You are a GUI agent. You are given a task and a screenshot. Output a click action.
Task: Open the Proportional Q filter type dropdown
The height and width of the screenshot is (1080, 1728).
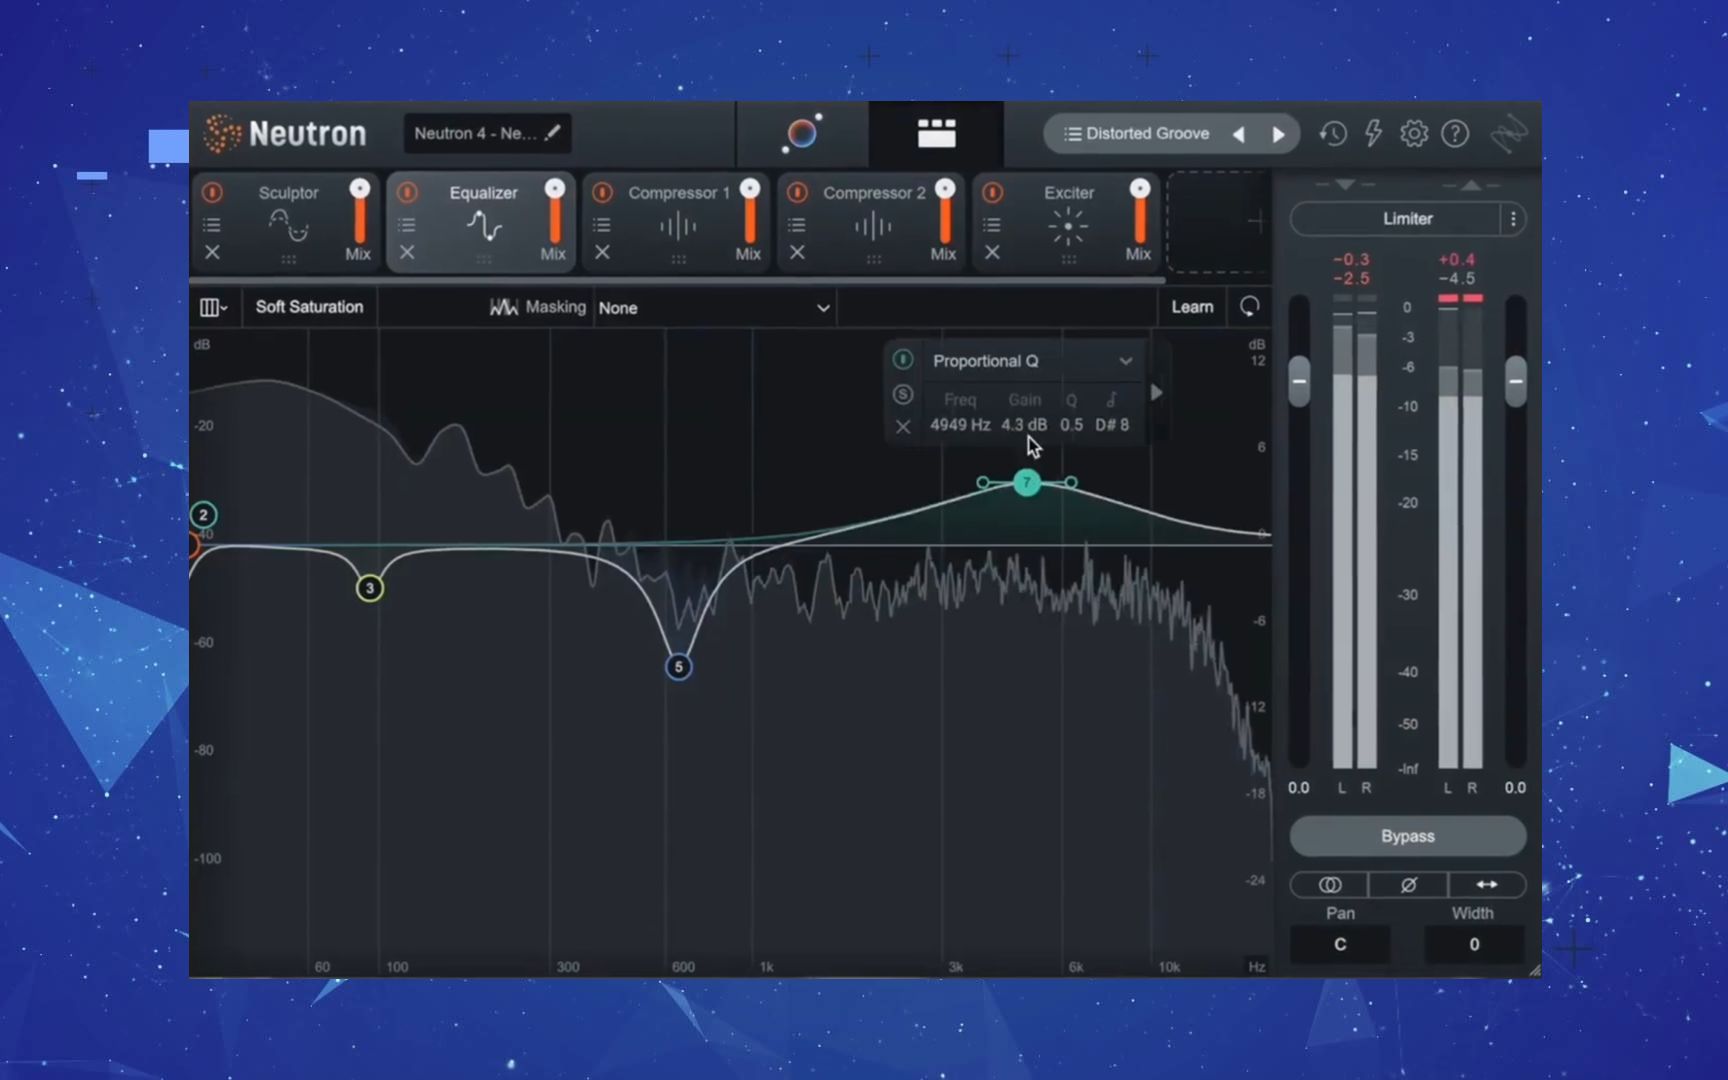pos(1032,360)
